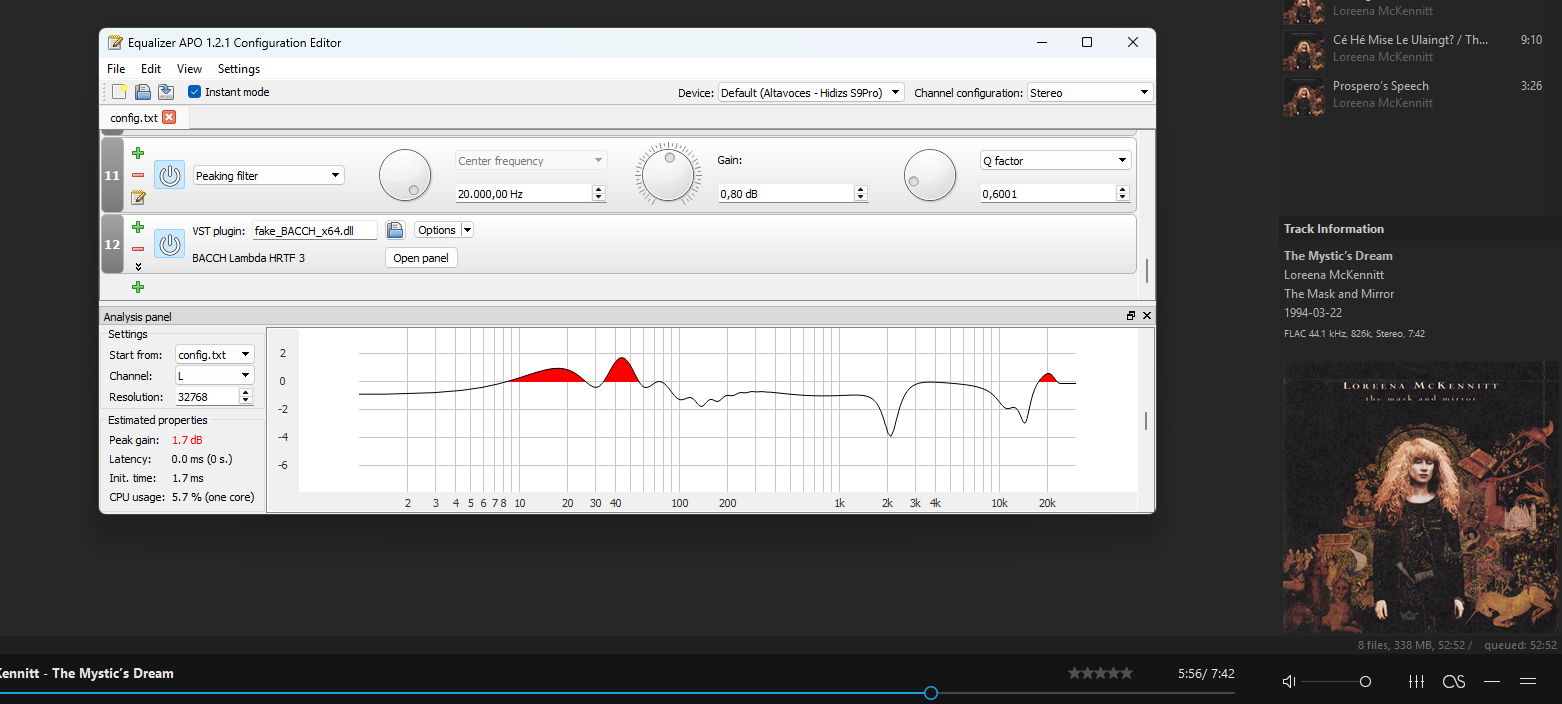Click the Q factor knob on row 11

(930, 175)
